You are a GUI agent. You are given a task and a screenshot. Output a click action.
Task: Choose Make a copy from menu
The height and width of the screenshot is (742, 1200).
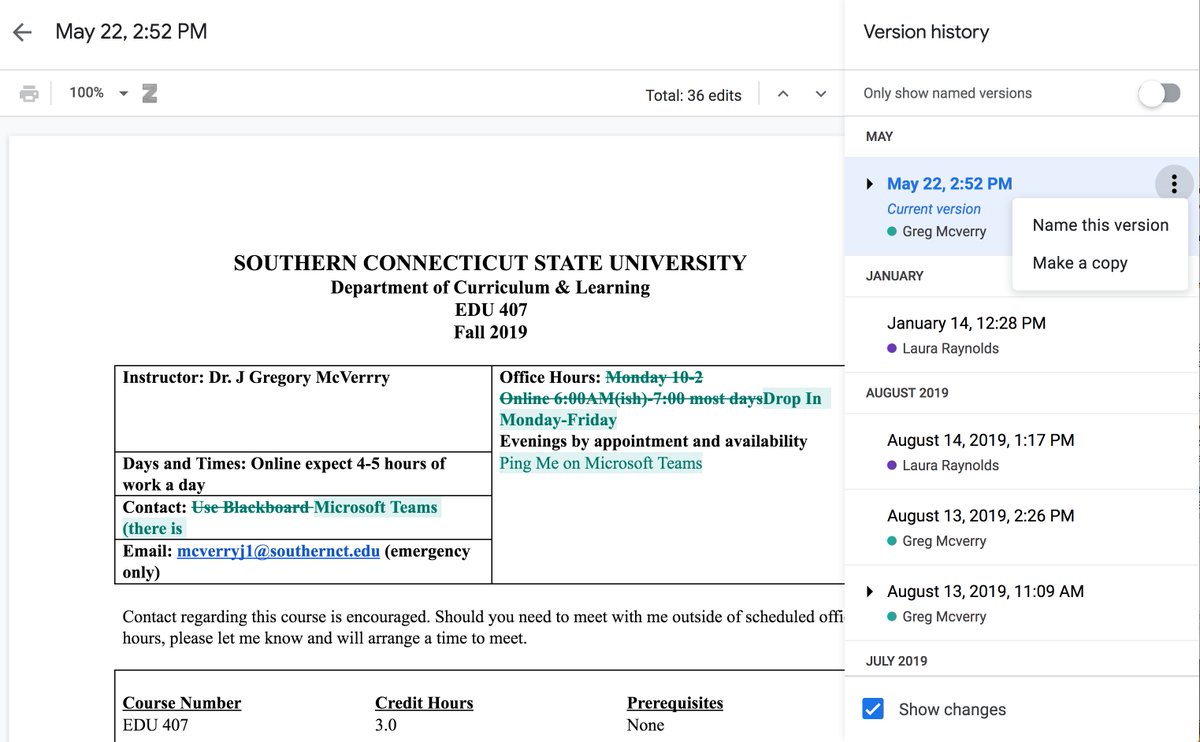click(x=1080, y=263)
